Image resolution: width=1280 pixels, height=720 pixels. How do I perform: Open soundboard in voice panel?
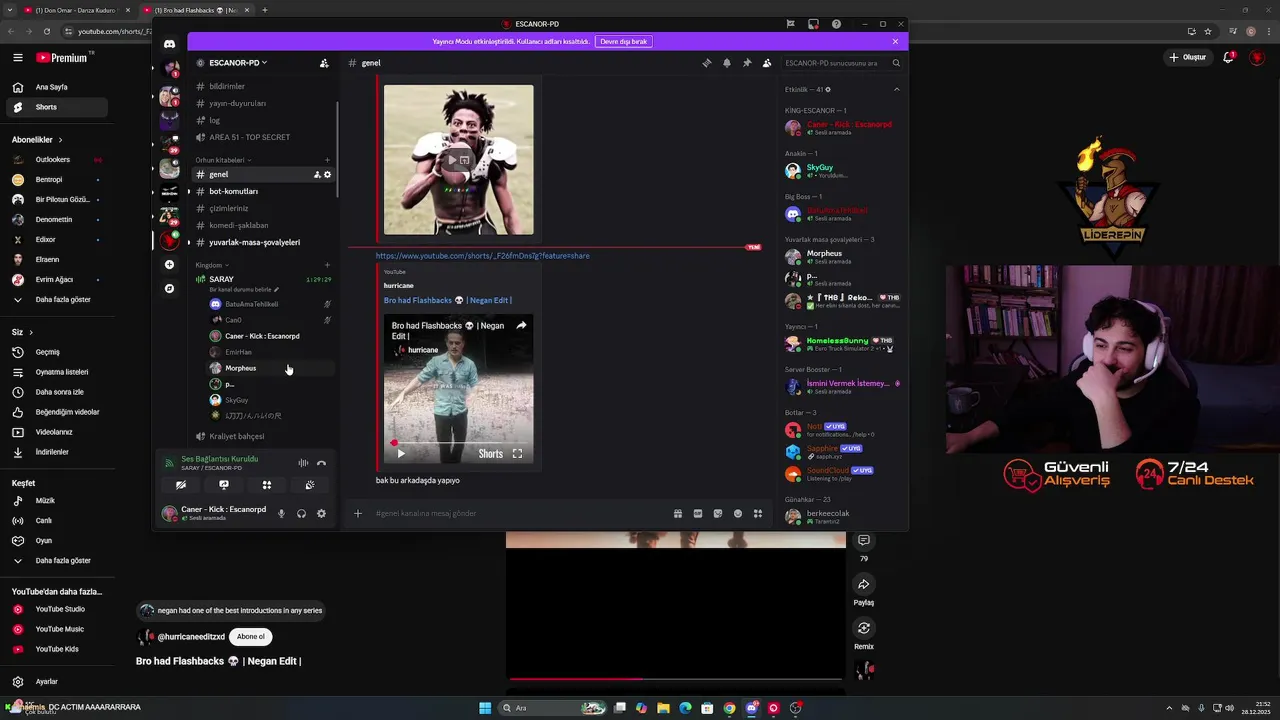click(x=310, y=485)
